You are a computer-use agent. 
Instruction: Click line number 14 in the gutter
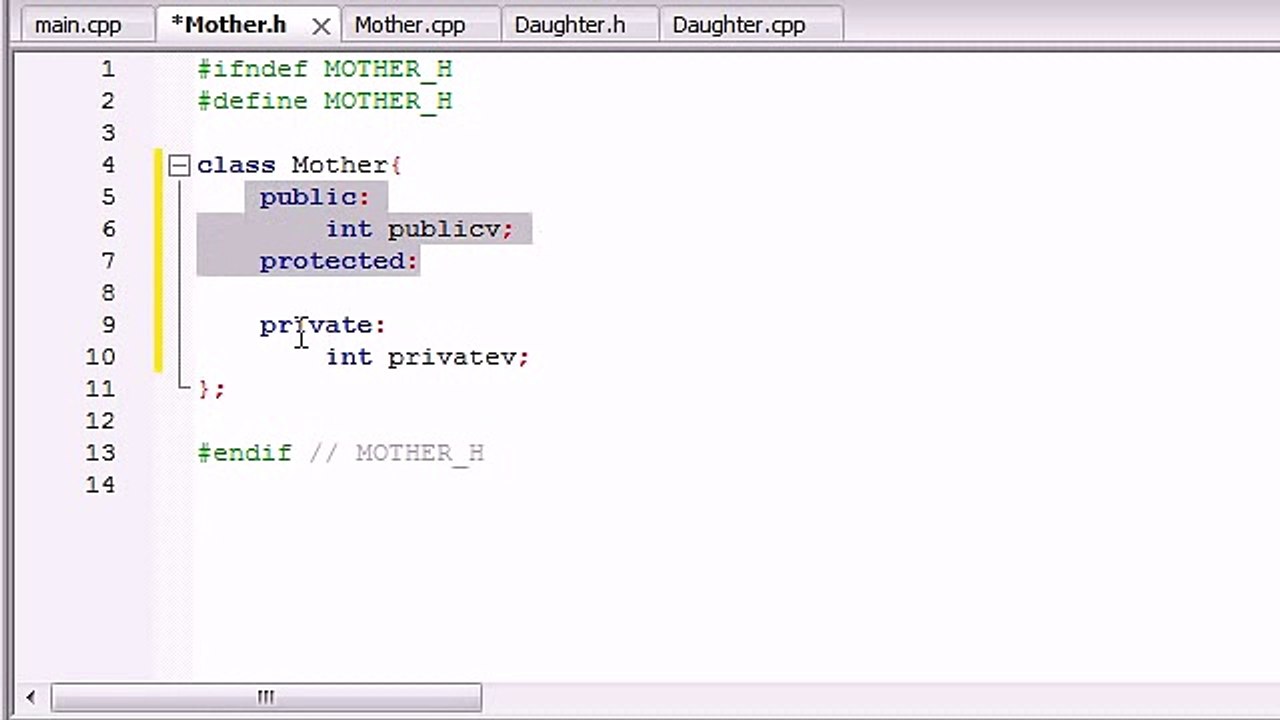point(100,485)
